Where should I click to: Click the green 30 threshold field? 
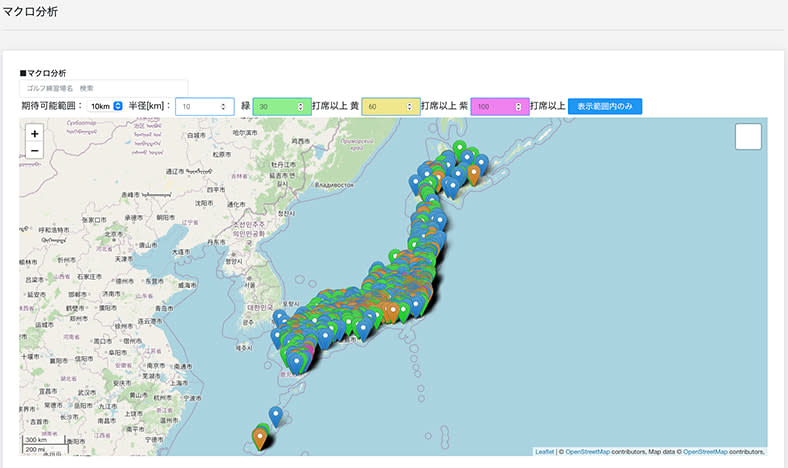274,106
